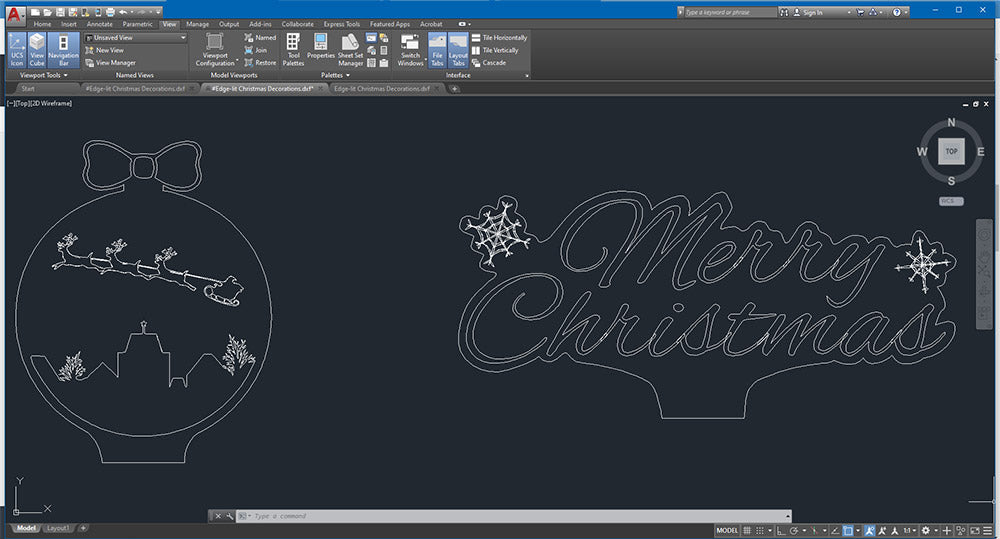
Task: Click Restore viewports button
Action: [260, 63]
